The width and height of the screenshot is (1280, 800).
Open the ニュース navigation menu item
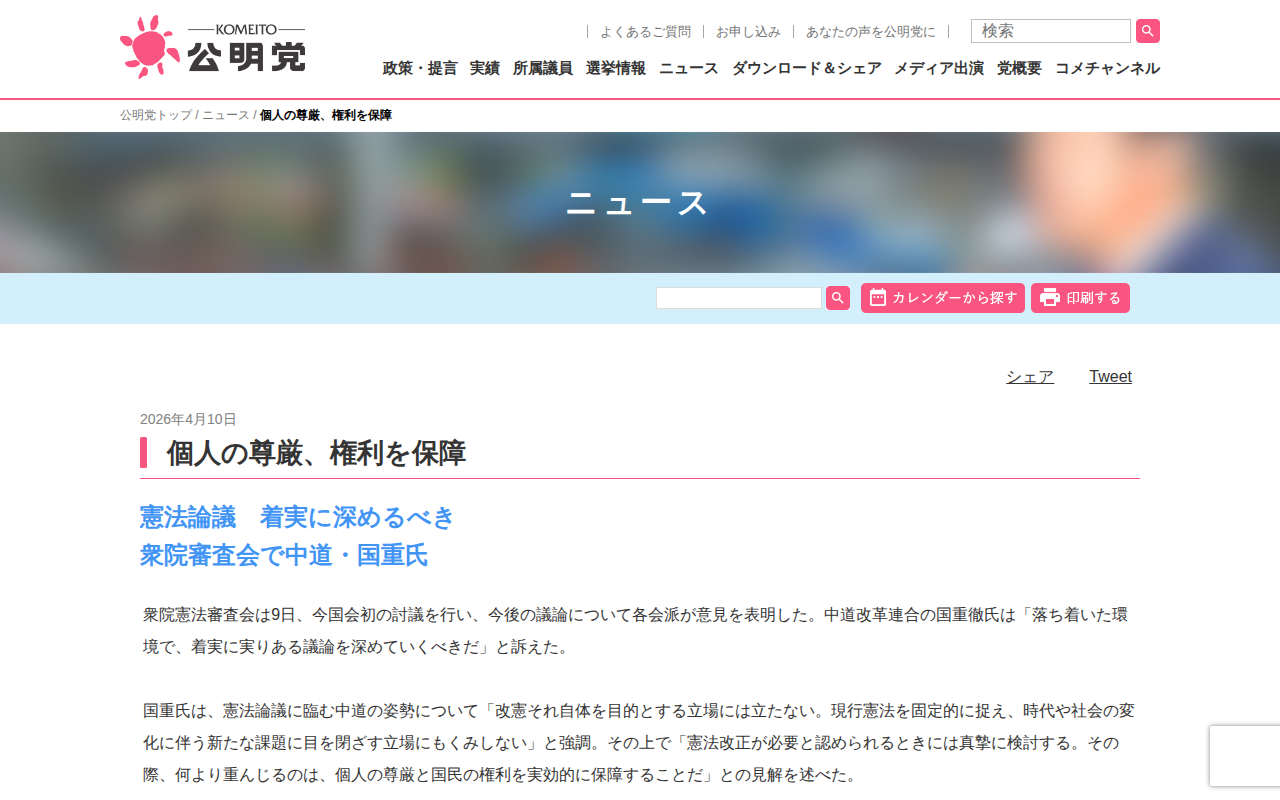[x=689, y=68]
